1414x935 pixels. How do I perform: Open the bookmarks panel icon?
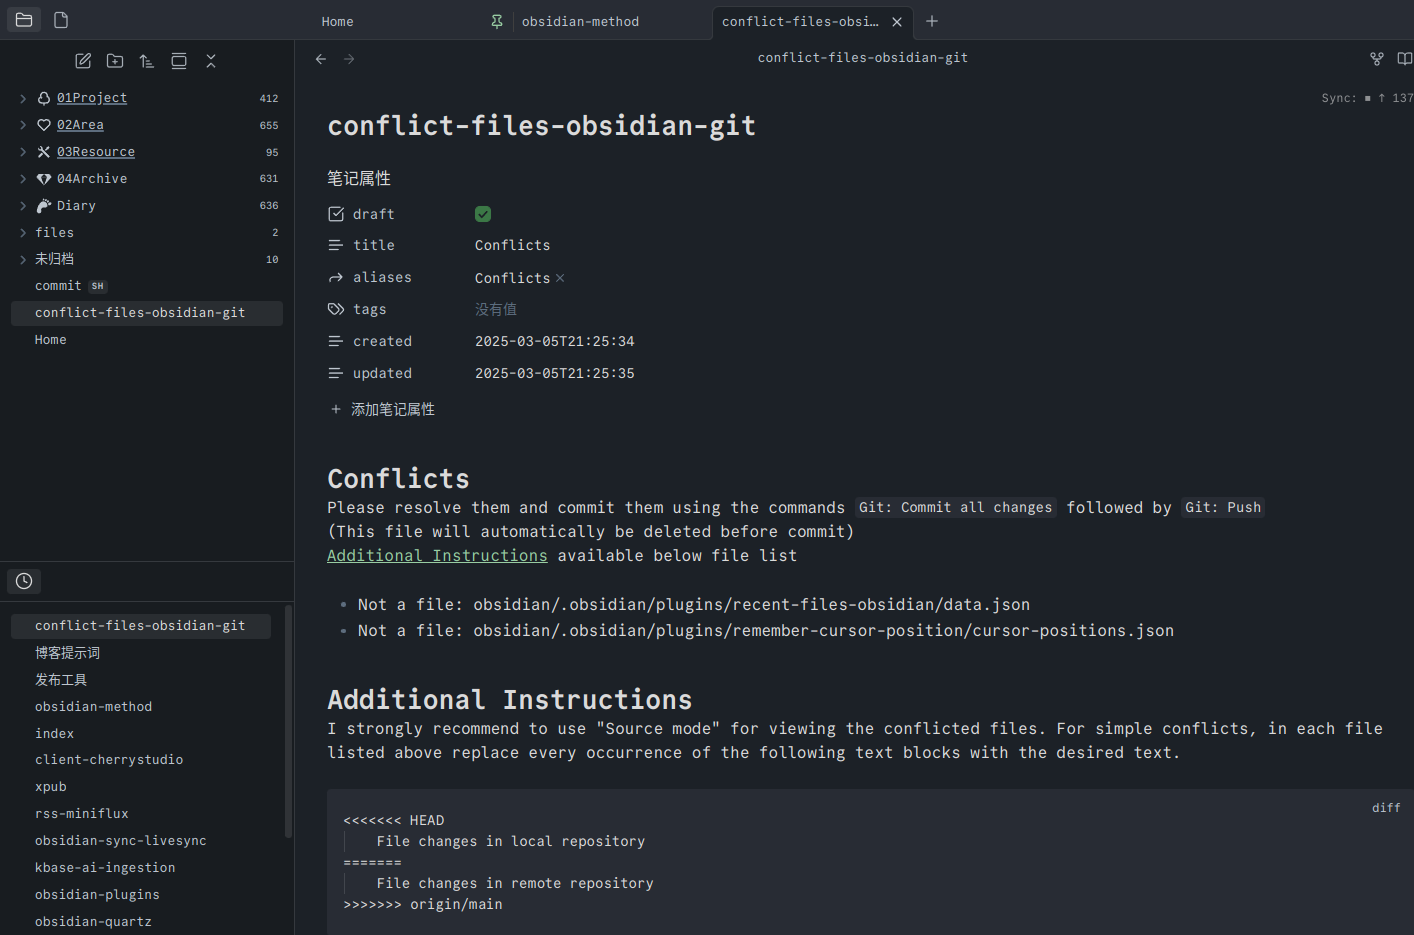point(61,20)
